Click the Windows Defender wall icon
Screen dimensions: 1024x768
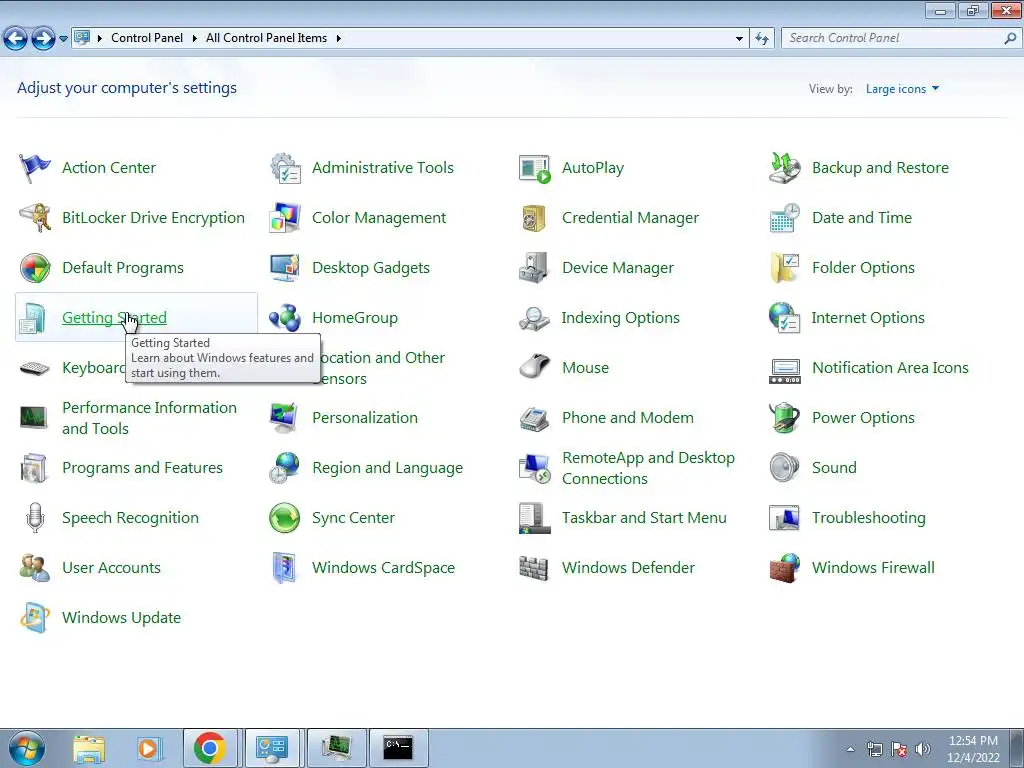535,568
